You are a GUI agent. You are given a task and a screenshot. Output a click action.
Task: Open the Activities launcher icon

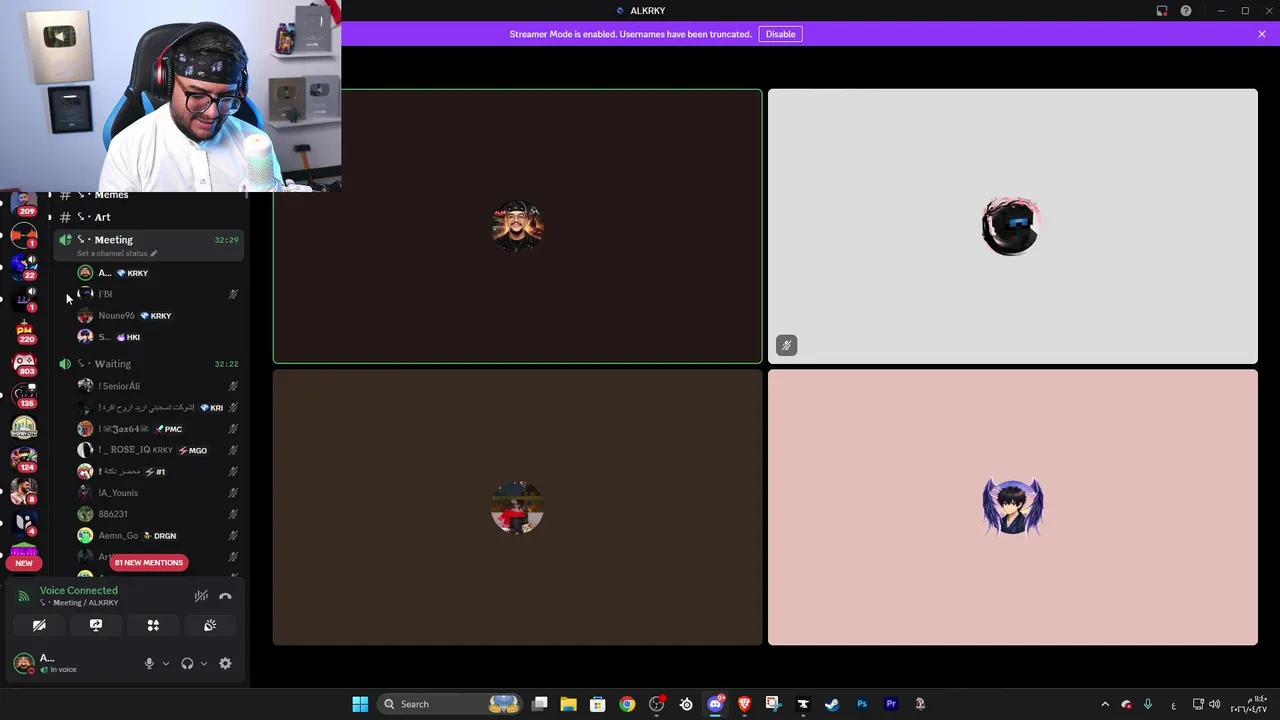click(x=153, y=625)
